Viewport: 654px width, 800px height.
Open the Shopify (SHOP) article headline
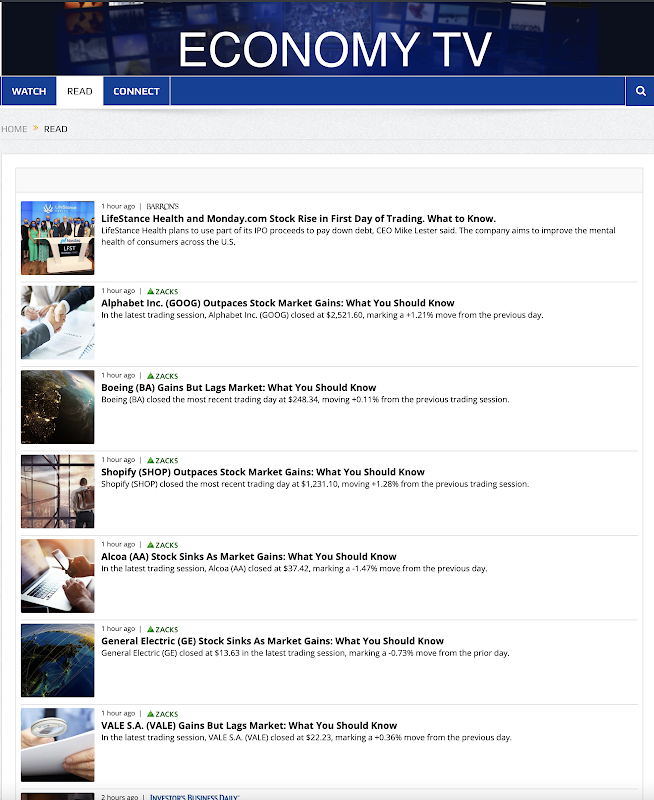tap(263, 472)
